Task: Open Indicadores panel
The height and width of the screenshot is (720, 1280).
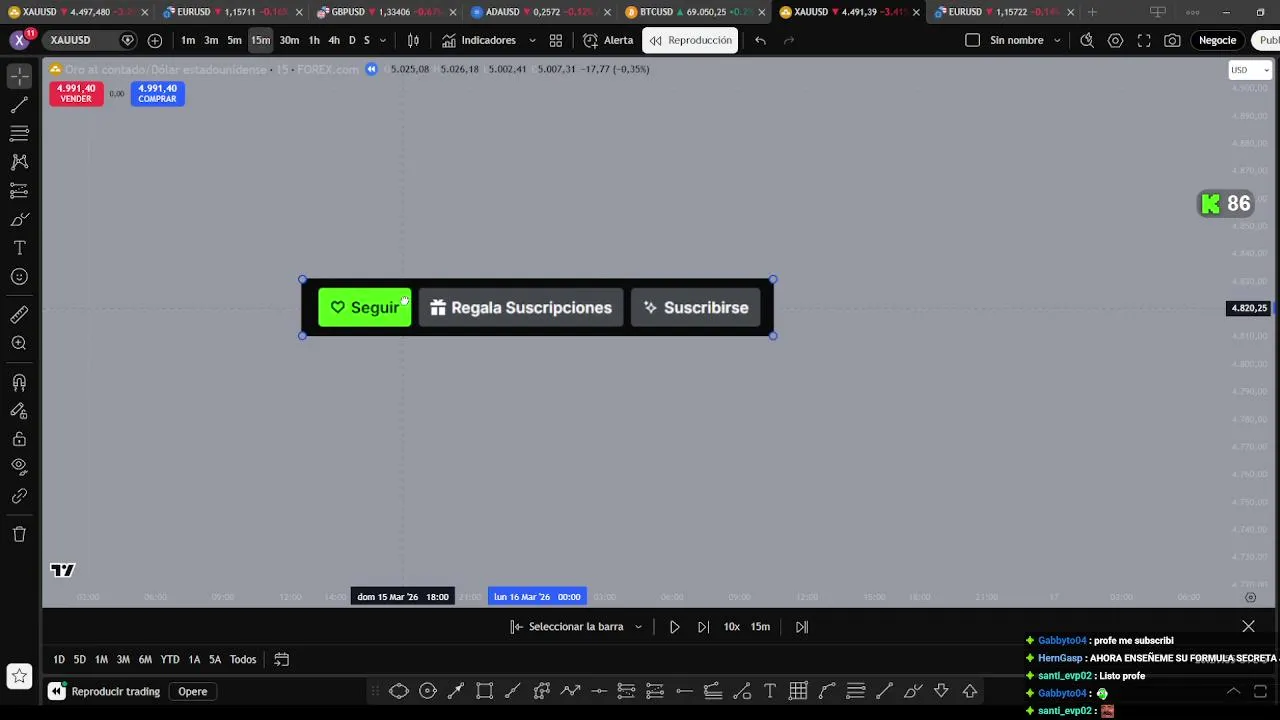Action: coord(479,40)
